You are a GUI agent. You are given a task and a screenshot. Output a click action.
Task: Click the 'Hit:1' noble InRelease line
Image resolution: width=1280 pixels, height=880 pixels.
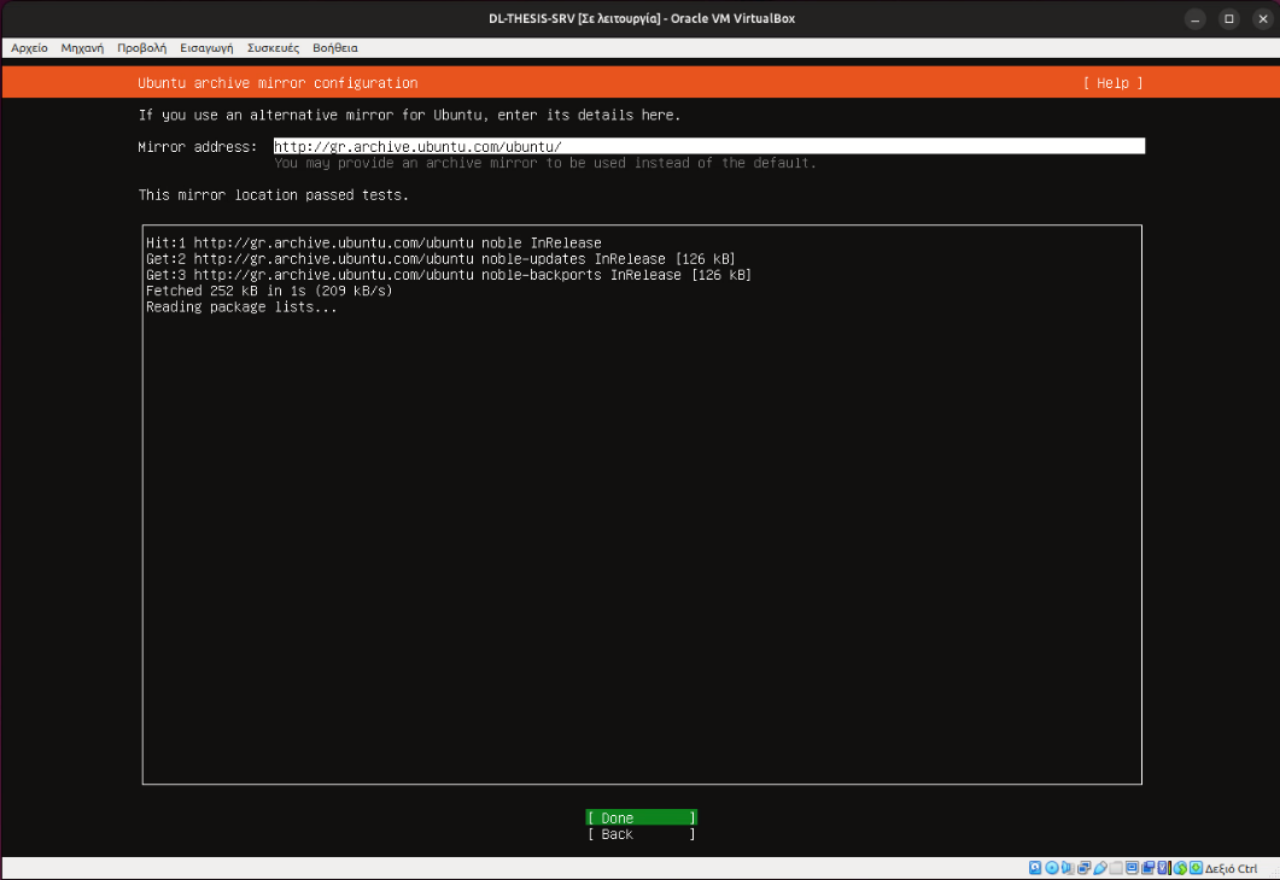[374, 243]
